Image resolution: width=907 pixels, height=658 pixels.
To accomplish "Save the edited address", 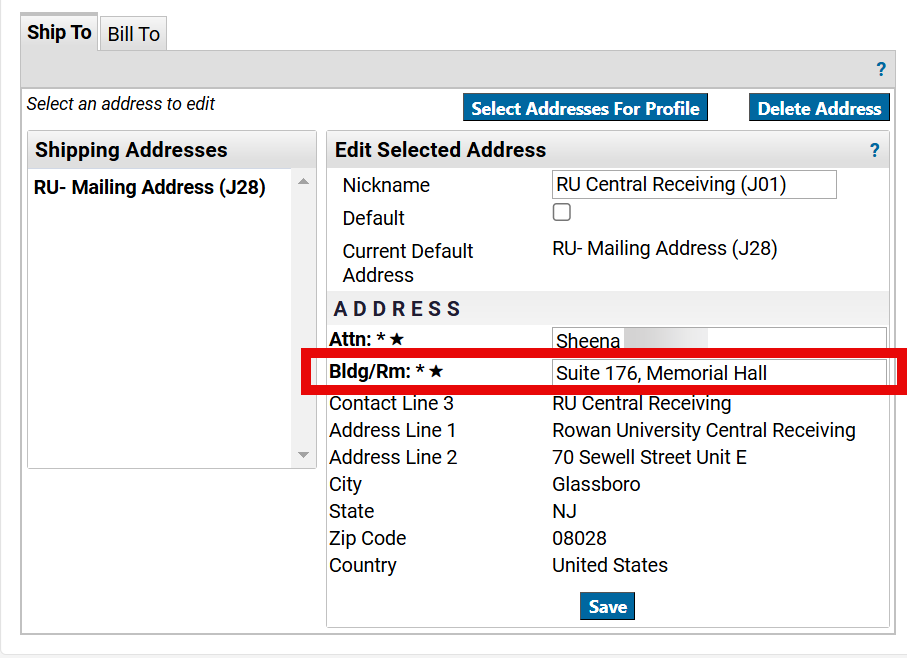I will 607,606.
